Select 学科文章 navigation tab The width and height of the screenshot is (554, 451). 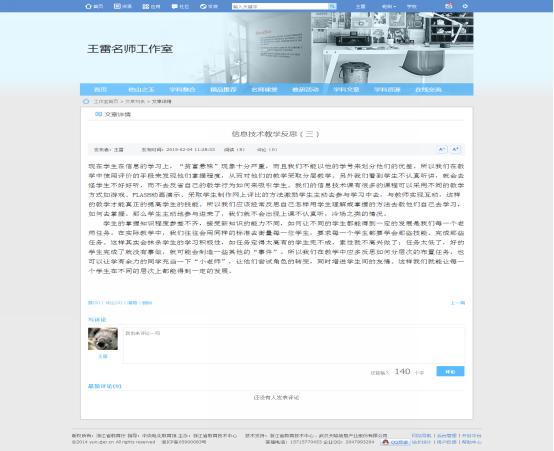(346, 89)
